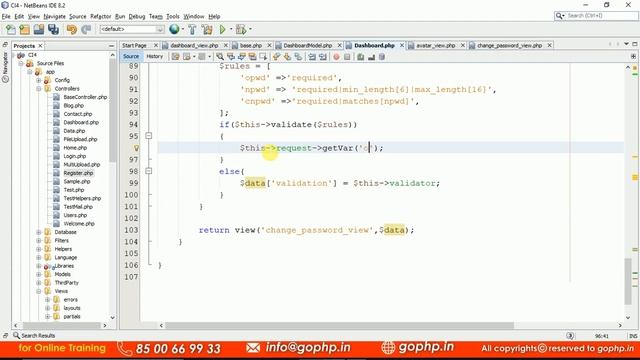Click the Save All toolbar icon
Screen dimensions: 640x360
pos(53,29)
